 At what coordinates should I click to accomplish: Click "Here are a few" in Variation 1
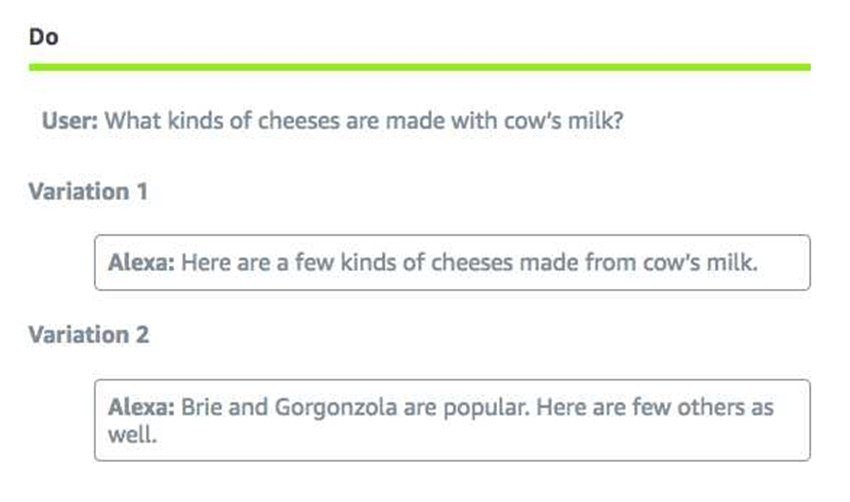pos(257,262)
